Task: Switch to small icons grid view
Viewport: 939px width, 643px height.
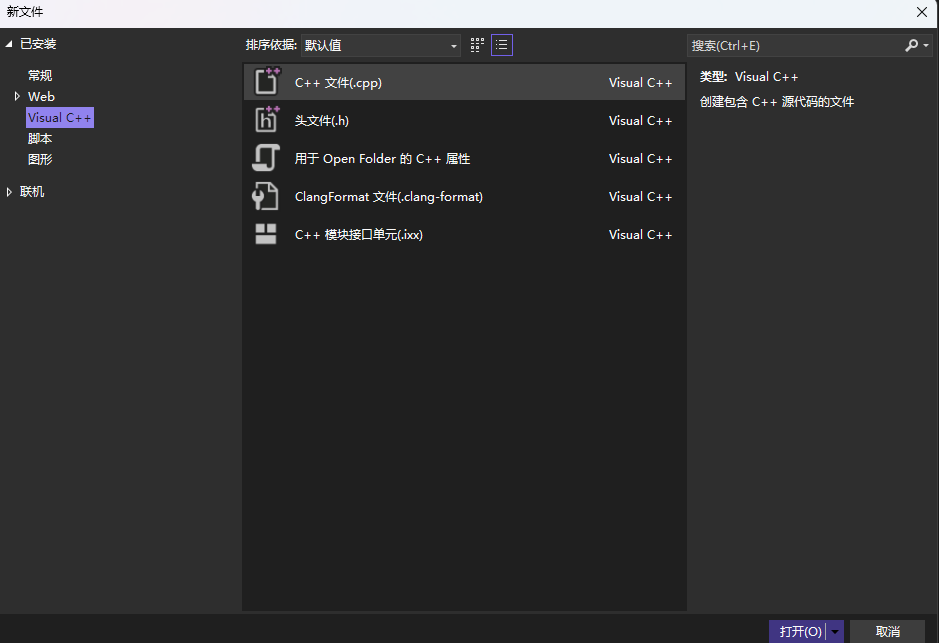Action: coord(477,46)
